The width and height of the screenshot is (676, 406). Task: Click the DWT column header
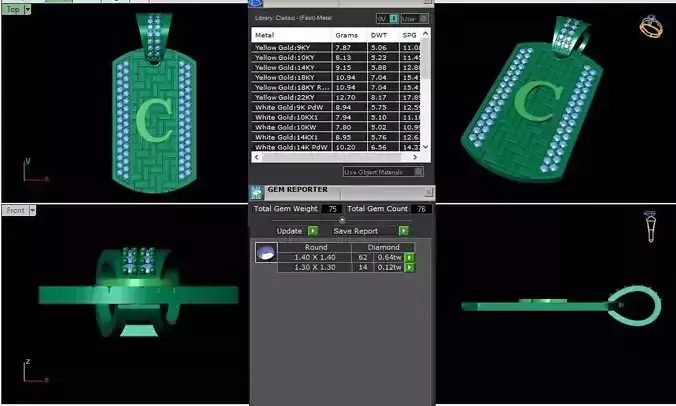pyautogui.click(x=383, y=35)
